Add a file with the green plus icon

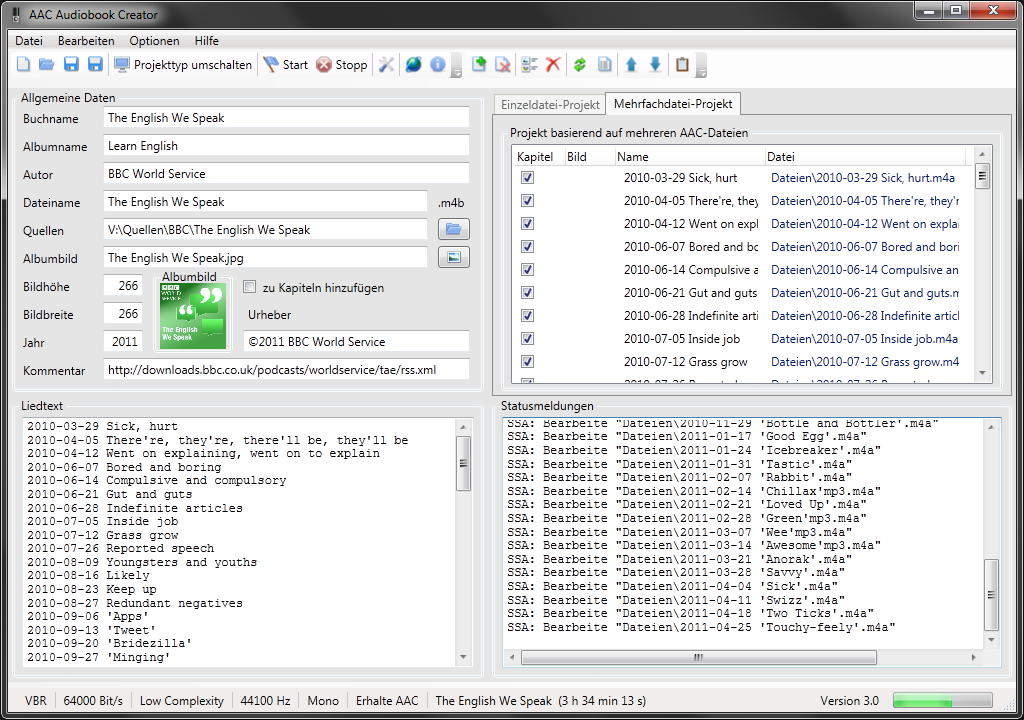479,65
